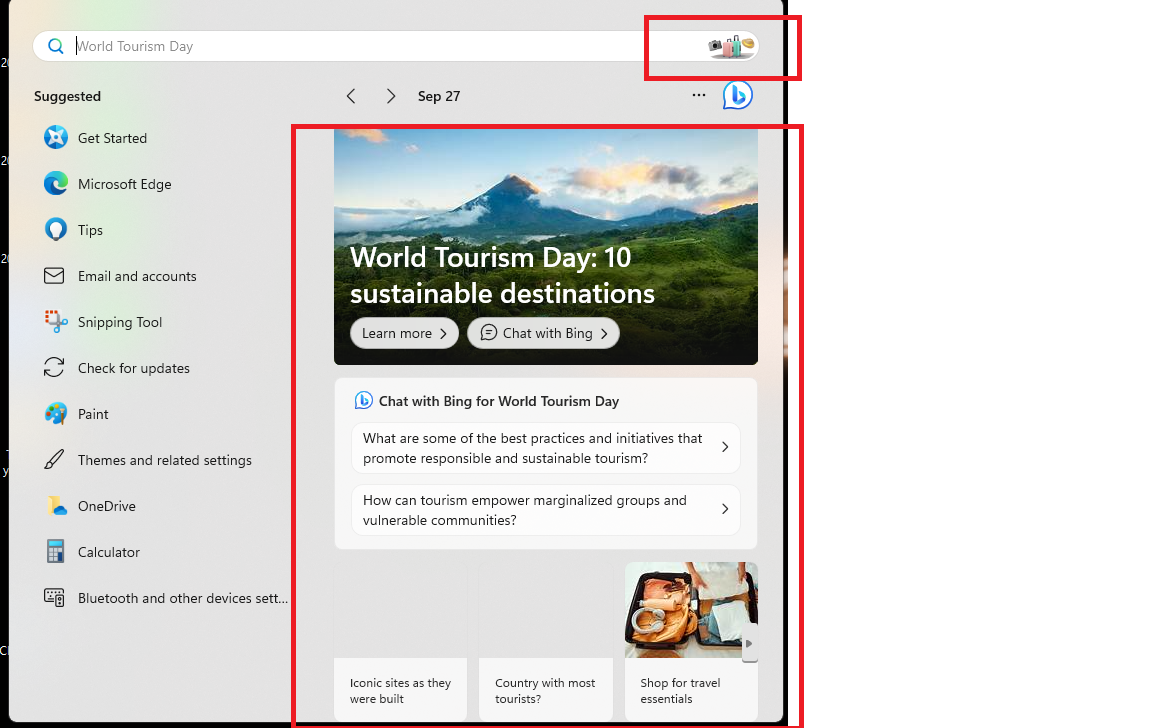Launch Microsoft Edge from suggested list
The height and width of the screenshot is (728, 1152).
pyautogui.click(x=56, y=184)
